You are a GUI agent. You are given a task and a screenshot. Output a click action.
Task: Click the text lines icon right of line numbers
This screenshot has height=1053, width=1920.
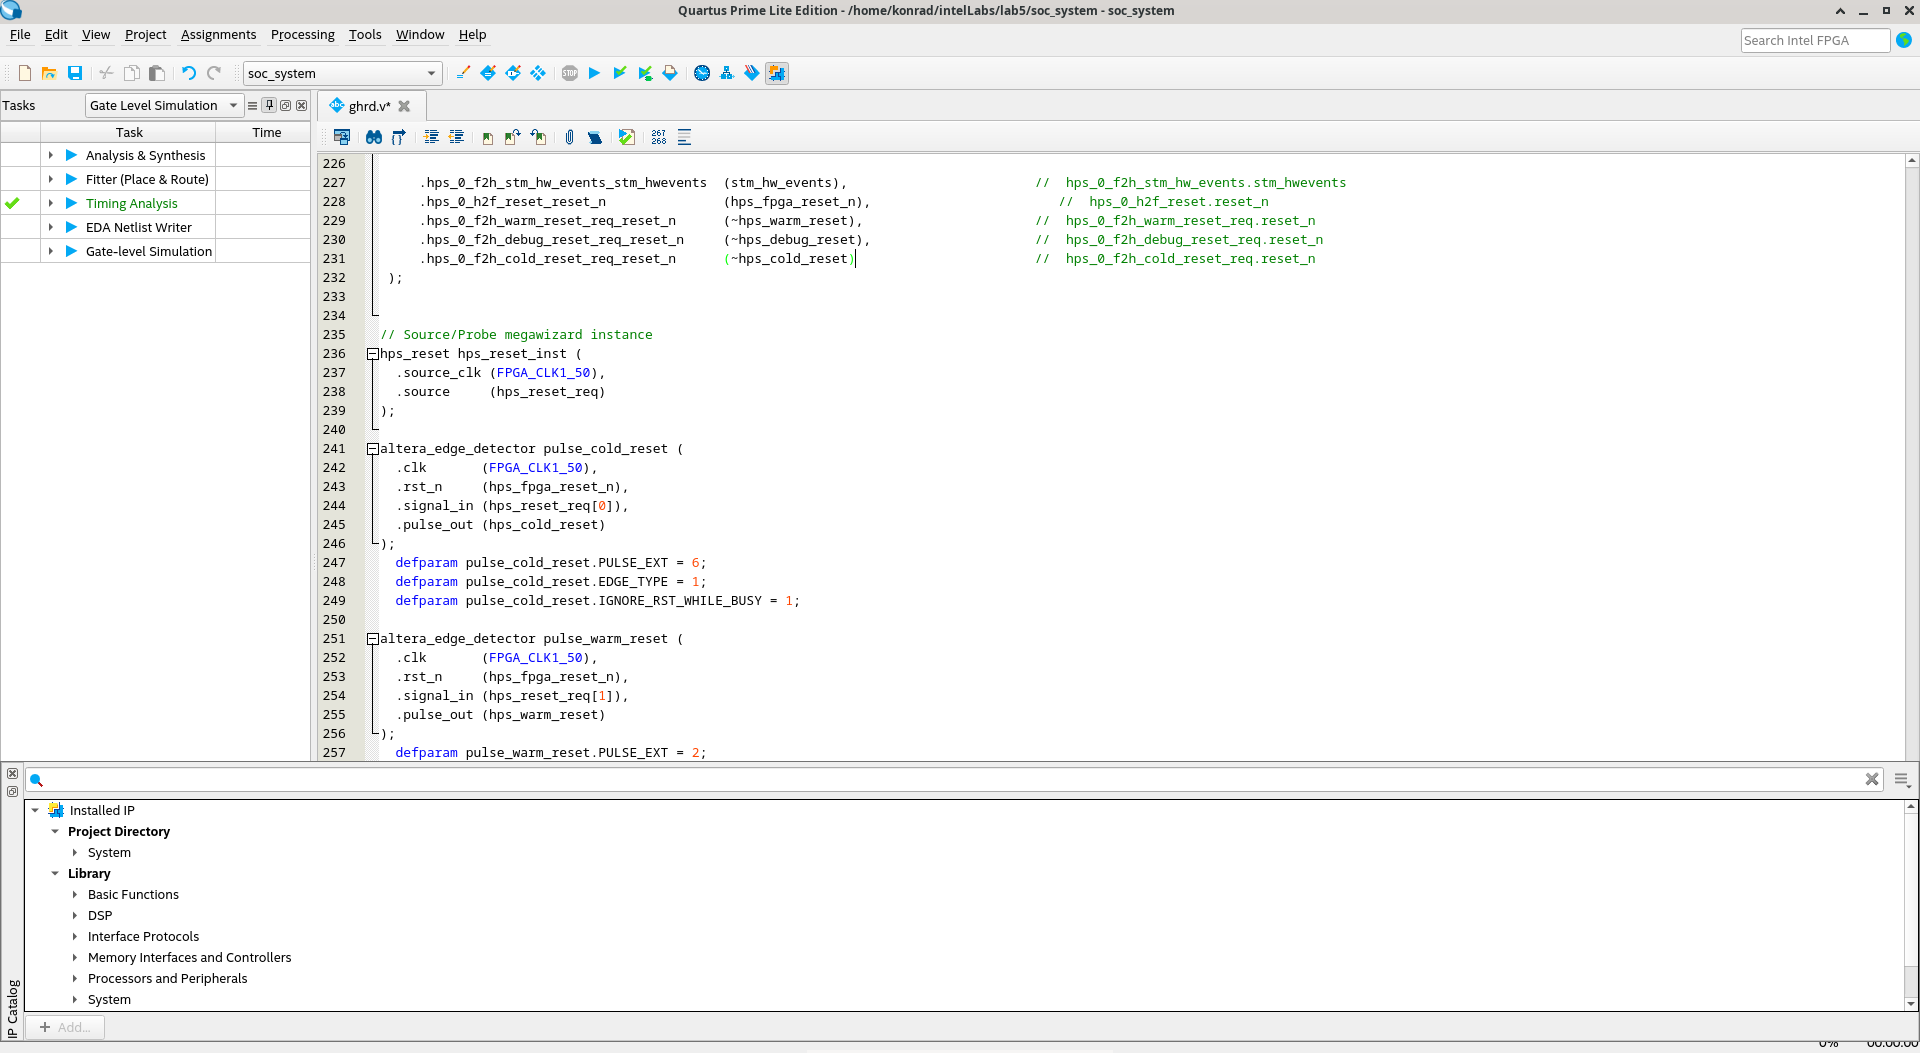pyautogui.click(x=684, y=137)
